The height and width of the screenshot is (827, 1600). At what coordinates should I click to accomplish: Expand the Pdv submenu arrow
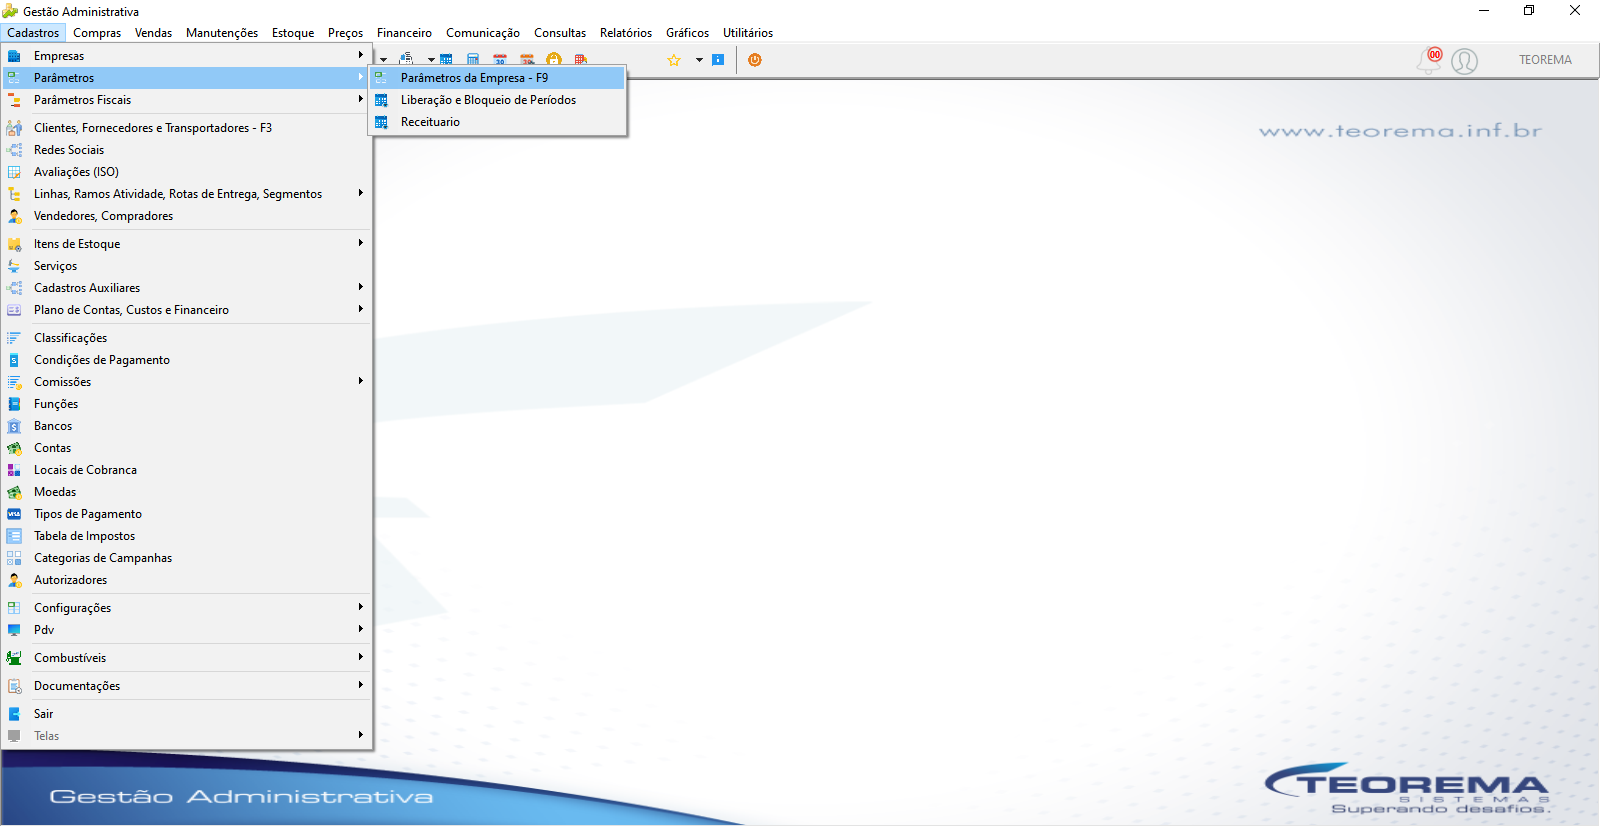[x=361, y=629]
